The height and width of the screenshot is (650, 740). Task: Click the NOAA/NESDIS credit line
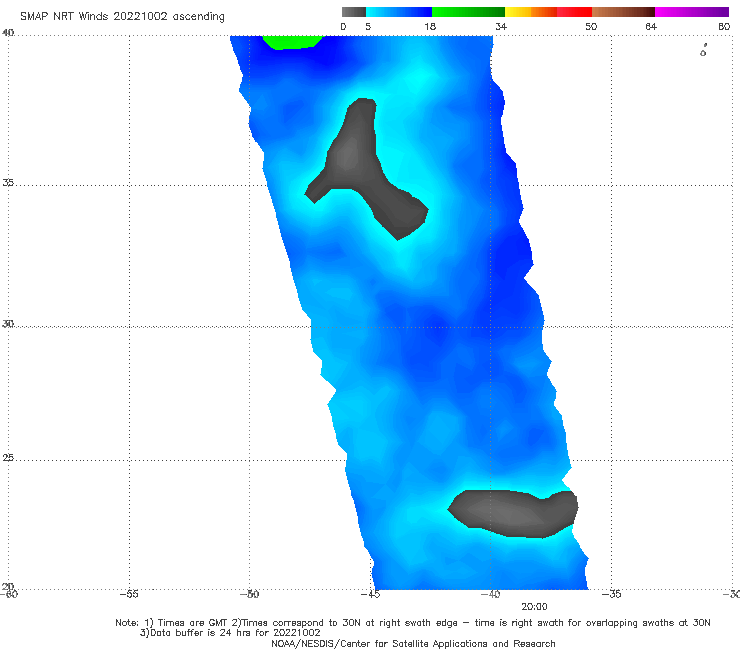coord(413,643)
